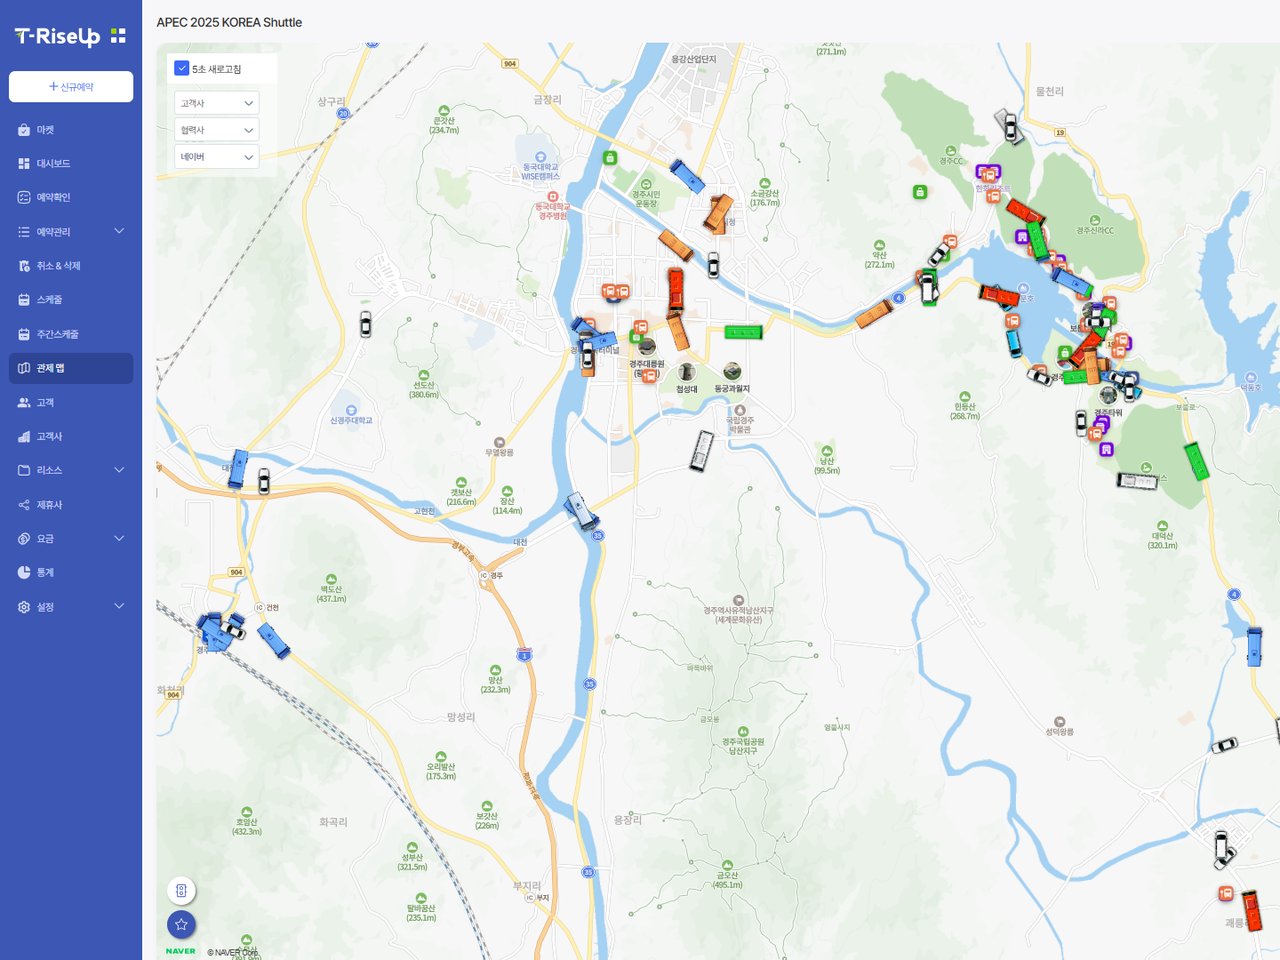Image resolution: width=1280 pixels, height=960 pixels.
Task: Expand the 예약관리 menu chevron
Action: coord(119,231)
